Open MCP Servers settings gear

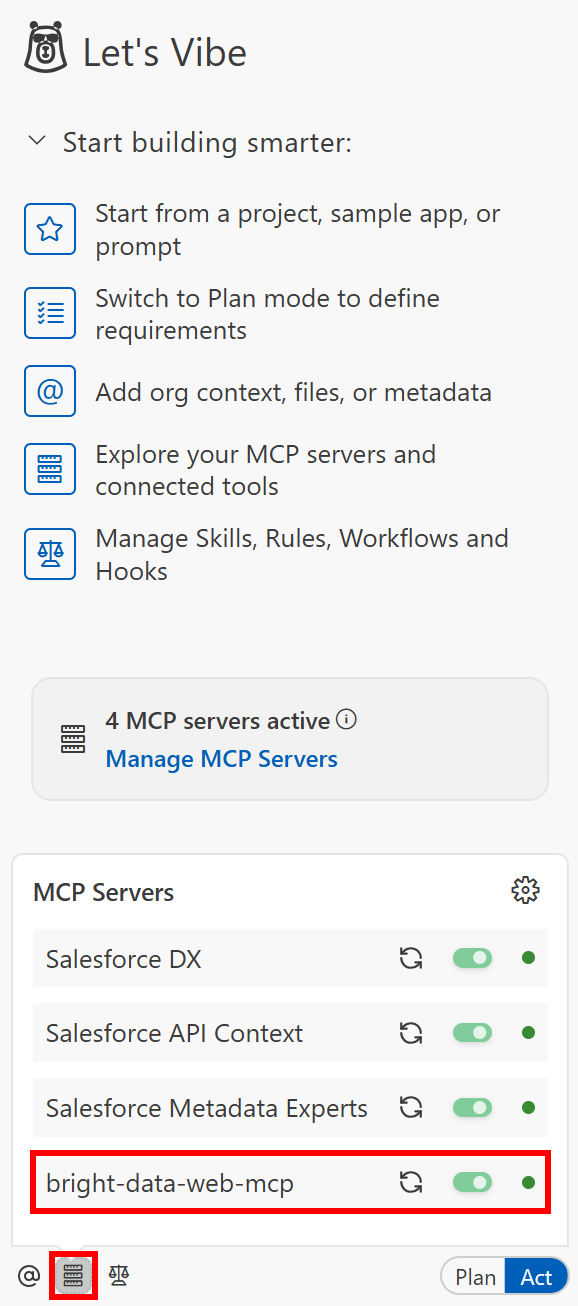point(525,890)
